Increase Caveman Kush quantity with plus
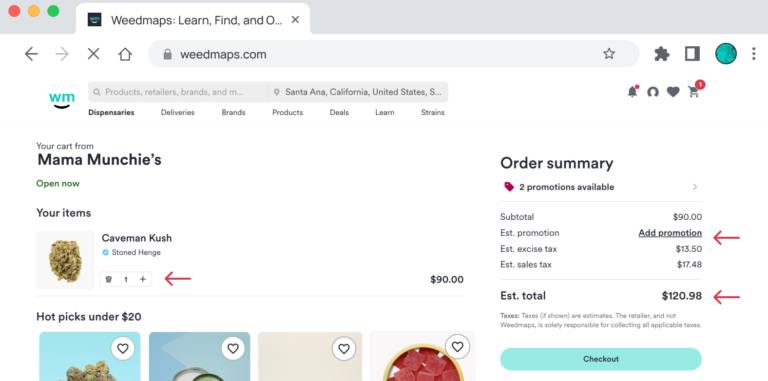 pyautogui.click(x=143, y=279)
